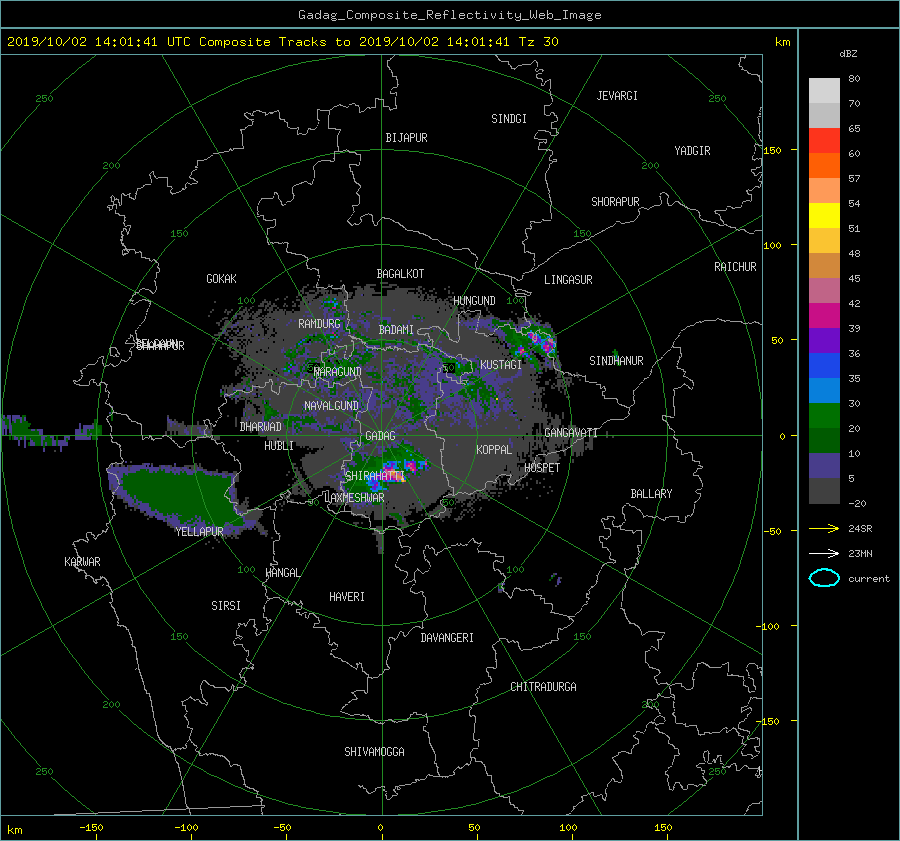
Task: Click the JEVARGI town label
Action: tap(617, 96)
